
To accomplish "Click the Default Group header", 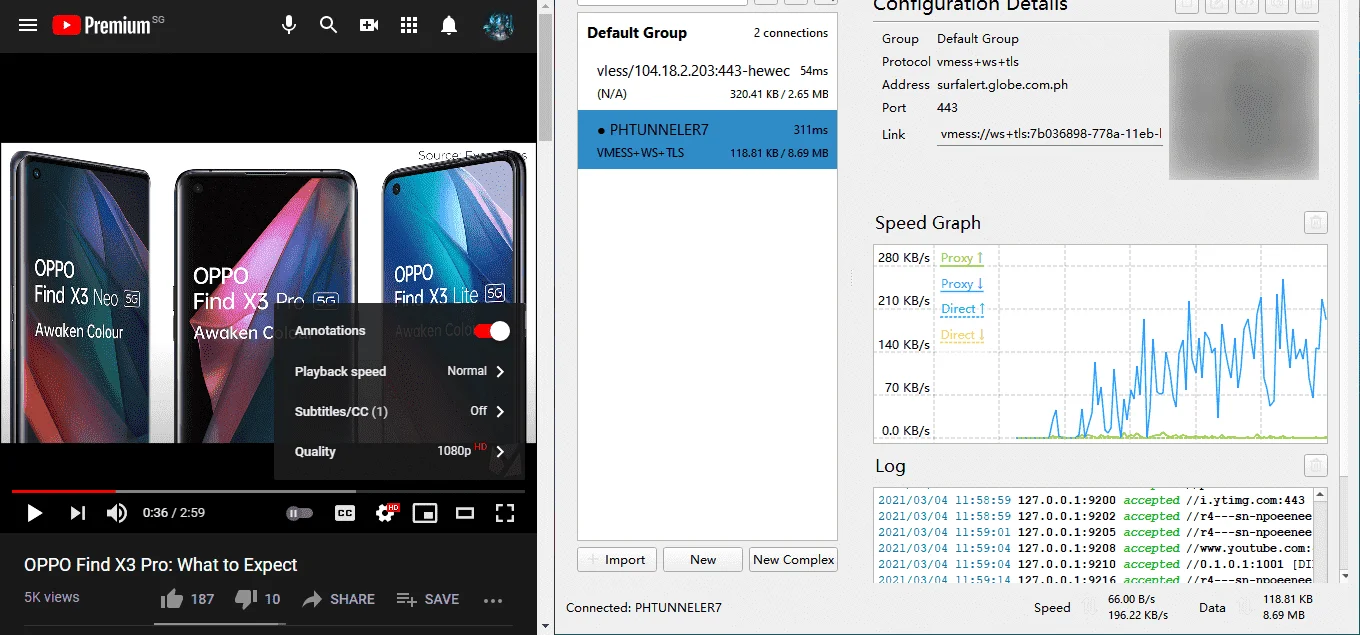I will click(x=637, y=33).
